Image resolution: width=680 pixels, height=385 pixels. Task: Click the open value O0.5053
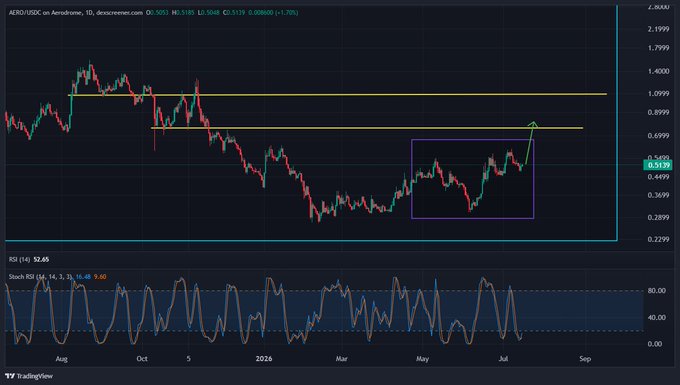pos(157,13)
